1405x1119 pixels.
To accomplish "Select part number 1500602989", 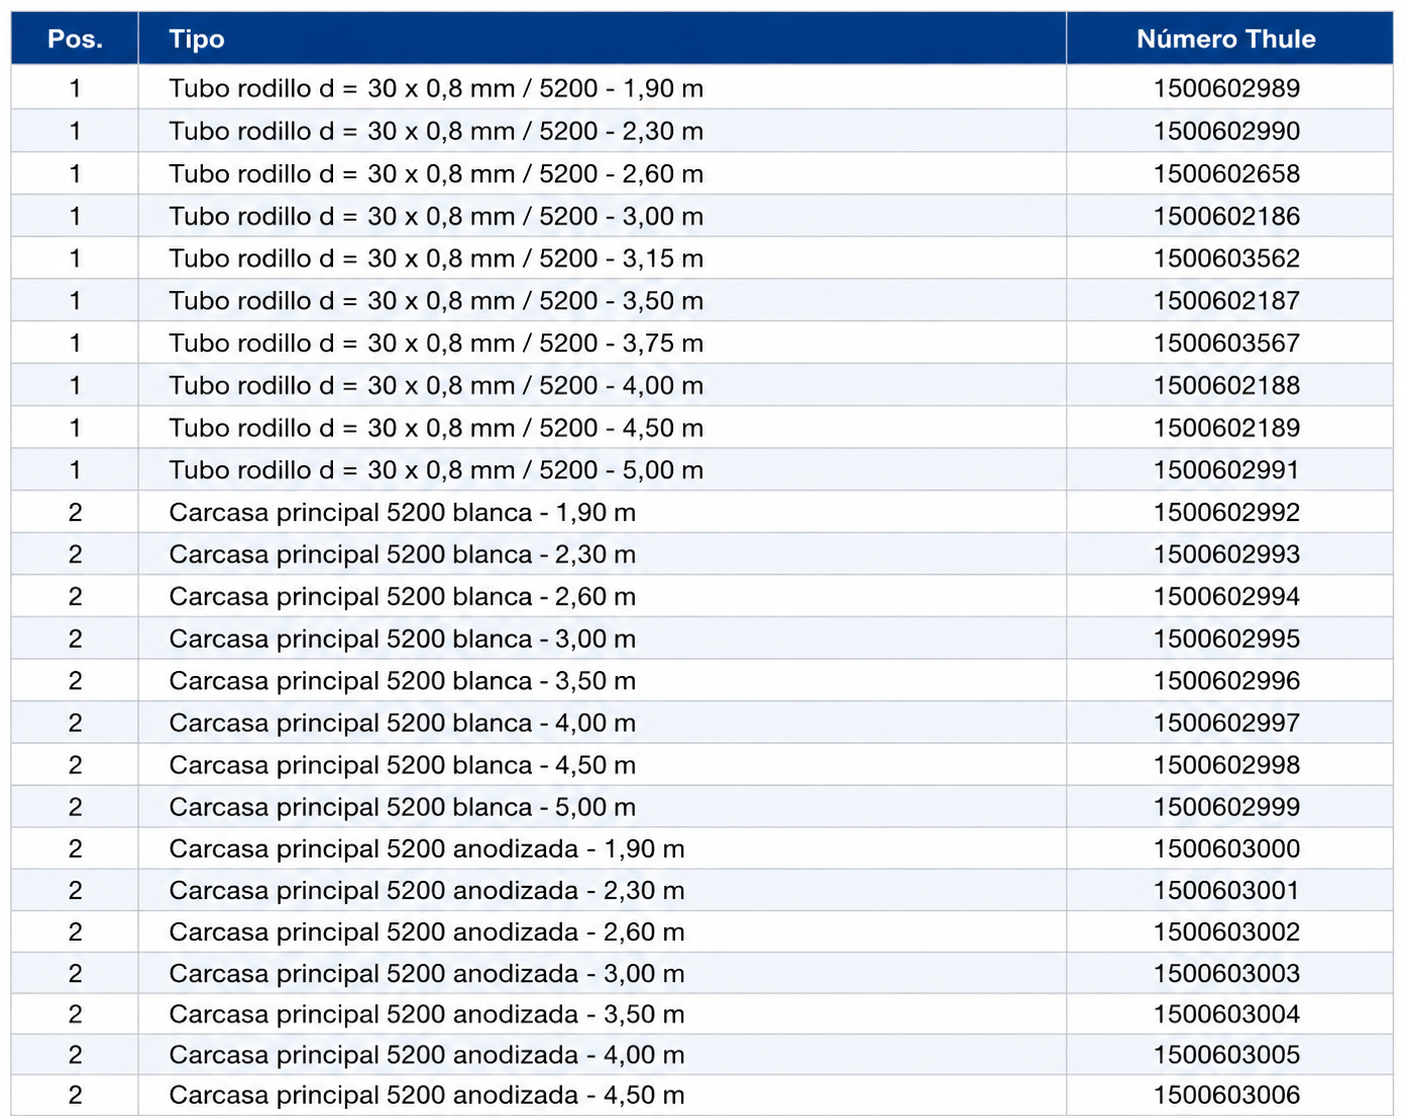I will point(1227,88).
